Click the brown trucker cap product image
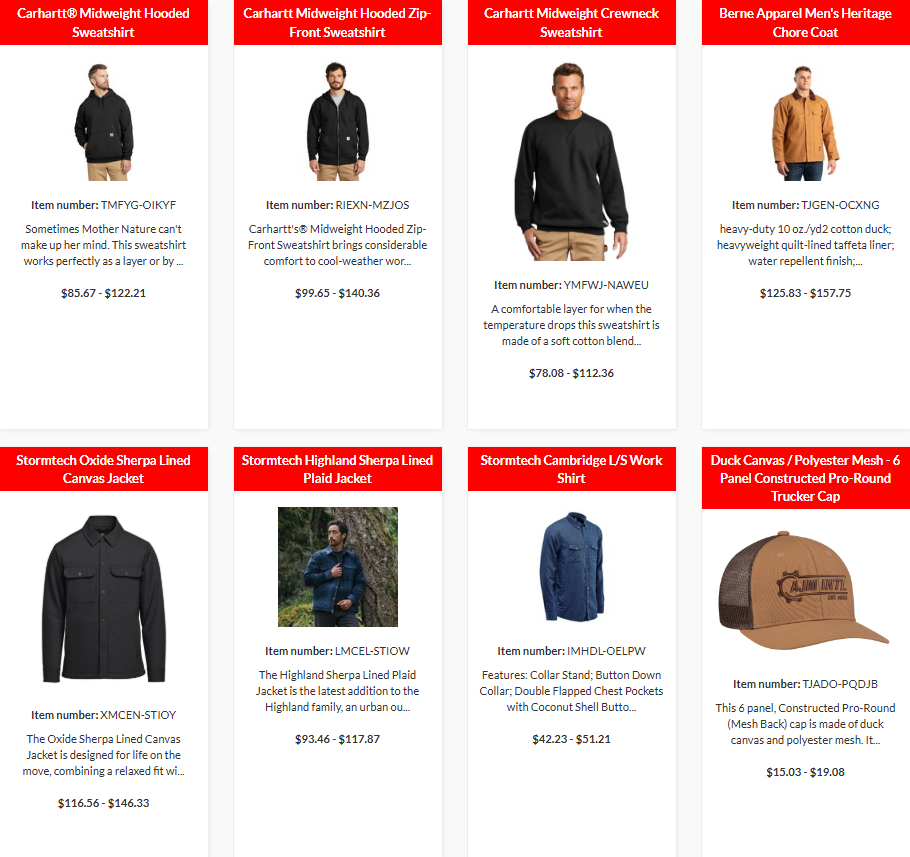The width and height of the screenshot is (910, 857). coord(804,590)
